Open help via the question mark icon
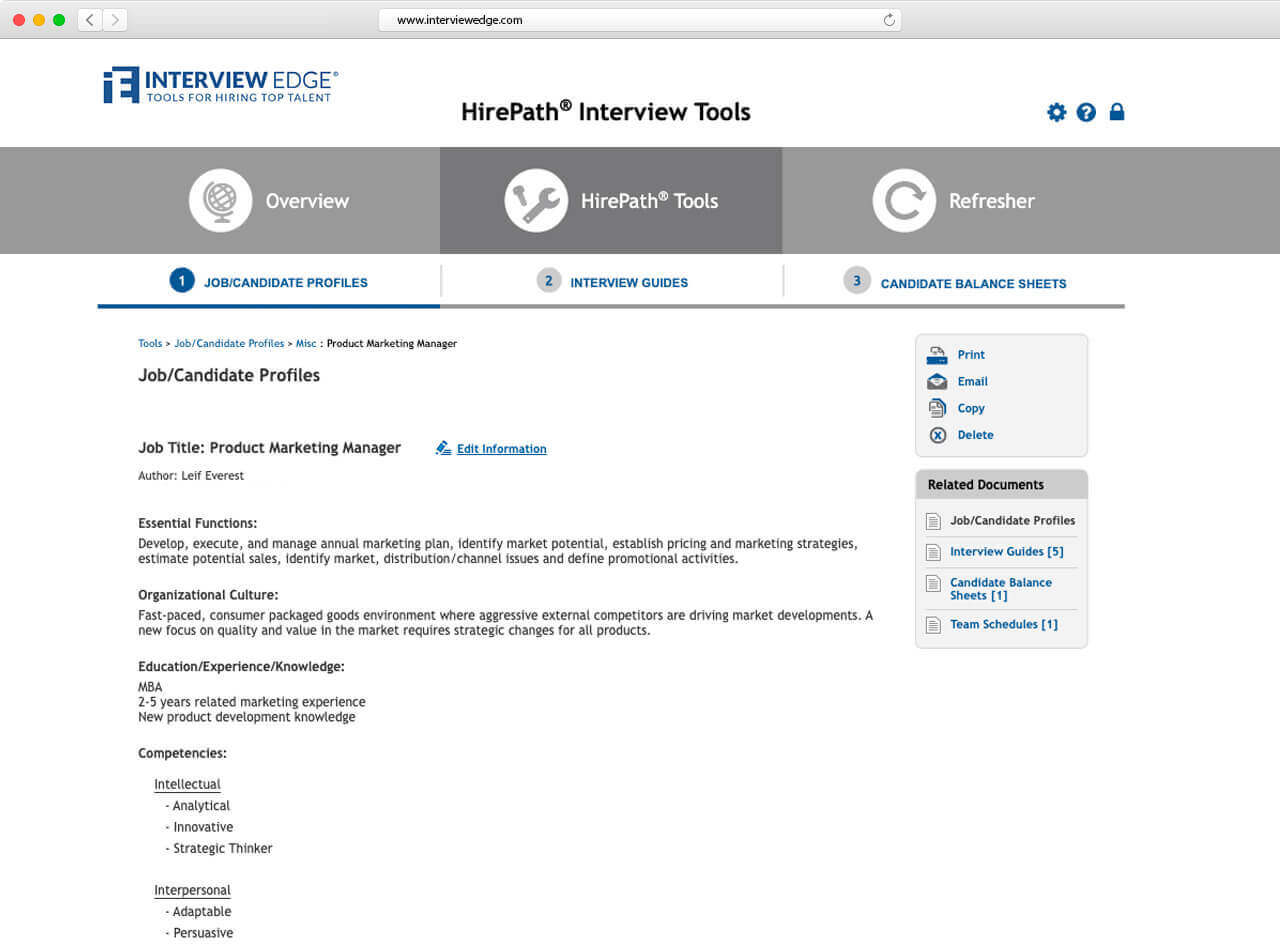 pyautogui.click(x=1086, y=112)
